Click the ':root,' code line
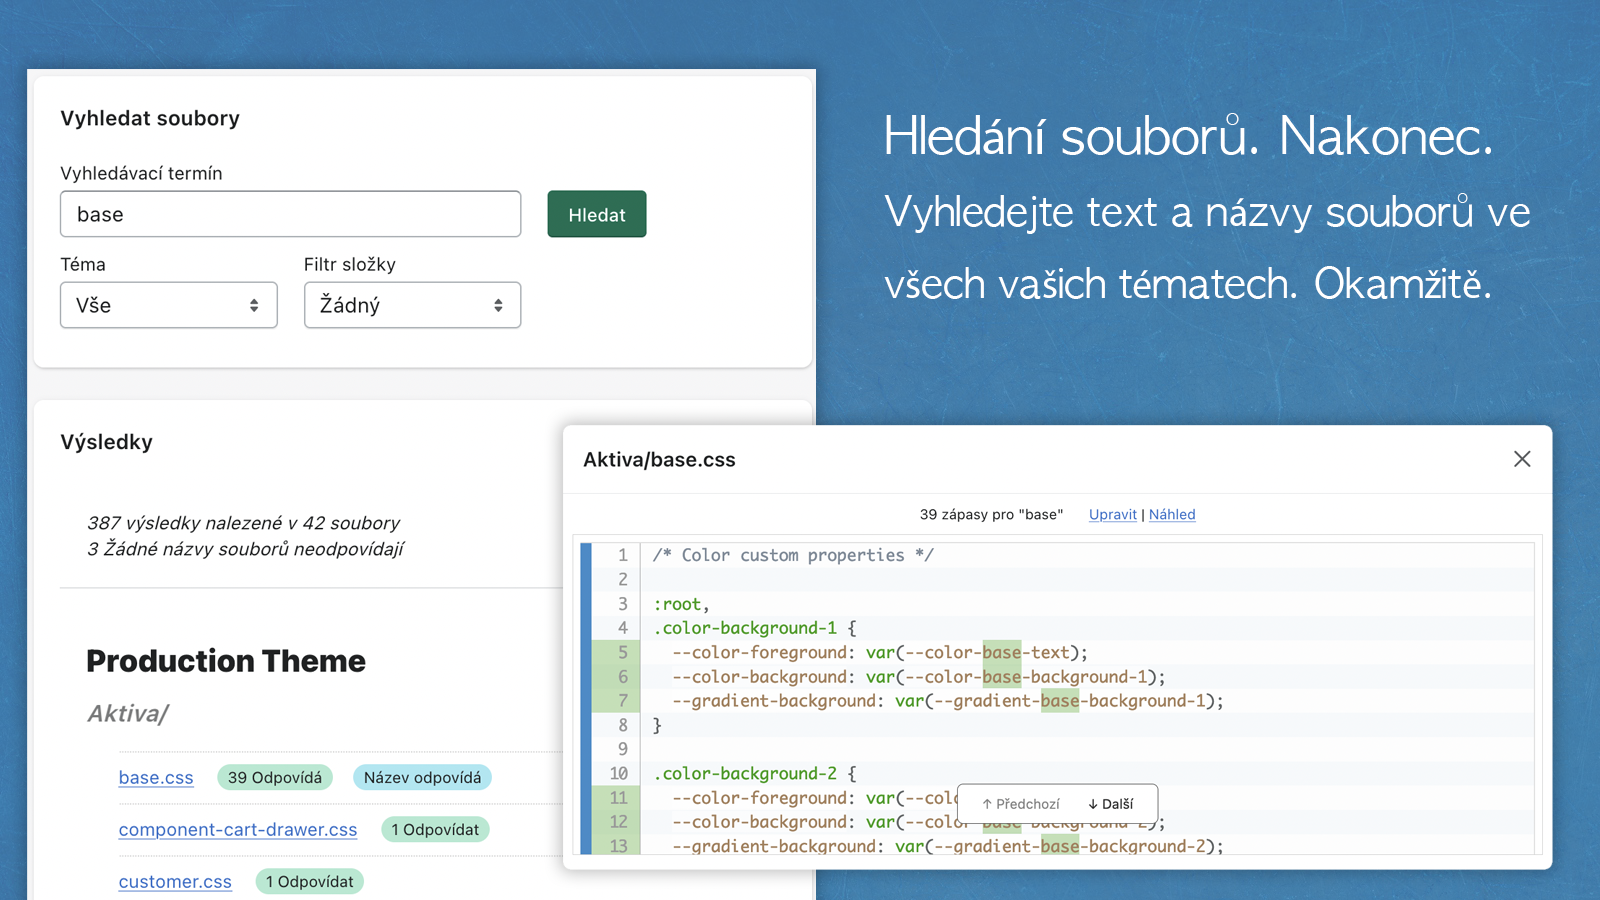1600x900 pixels. [x=681, y=604]
